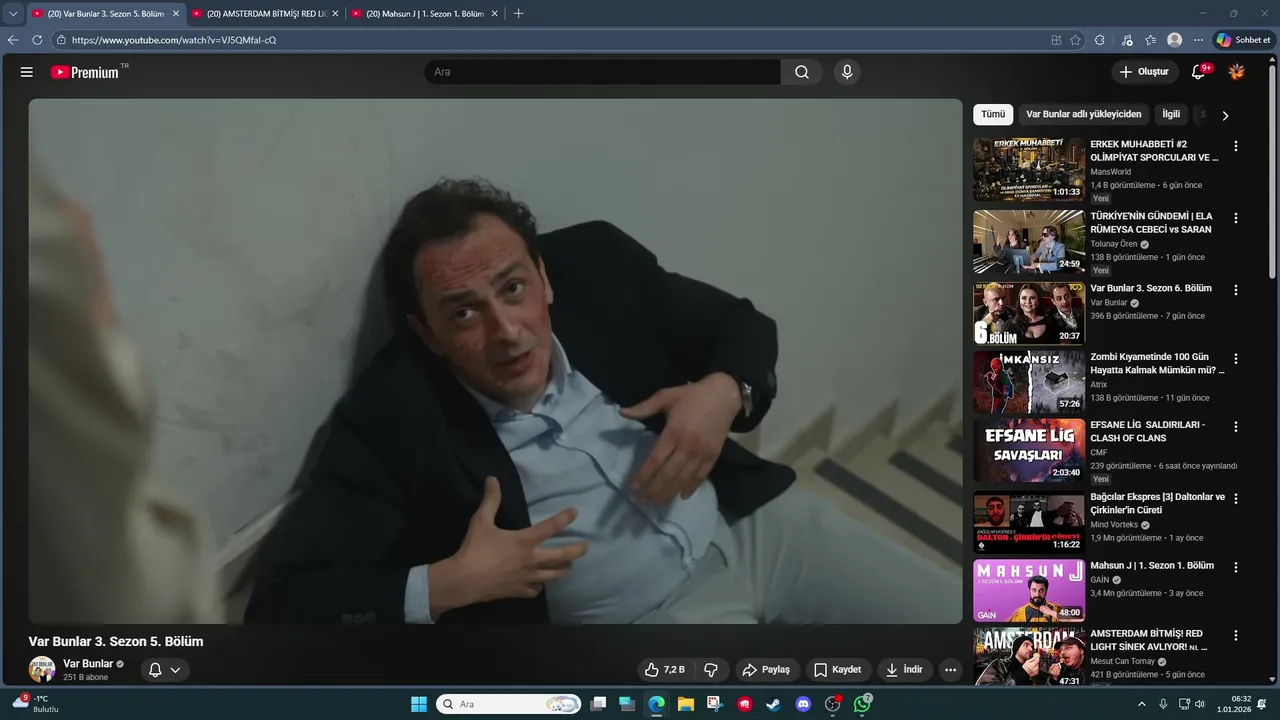1280x720 pixels.
Task: Click into the YouTube Ara search field
Action: (x=603, y=72)
